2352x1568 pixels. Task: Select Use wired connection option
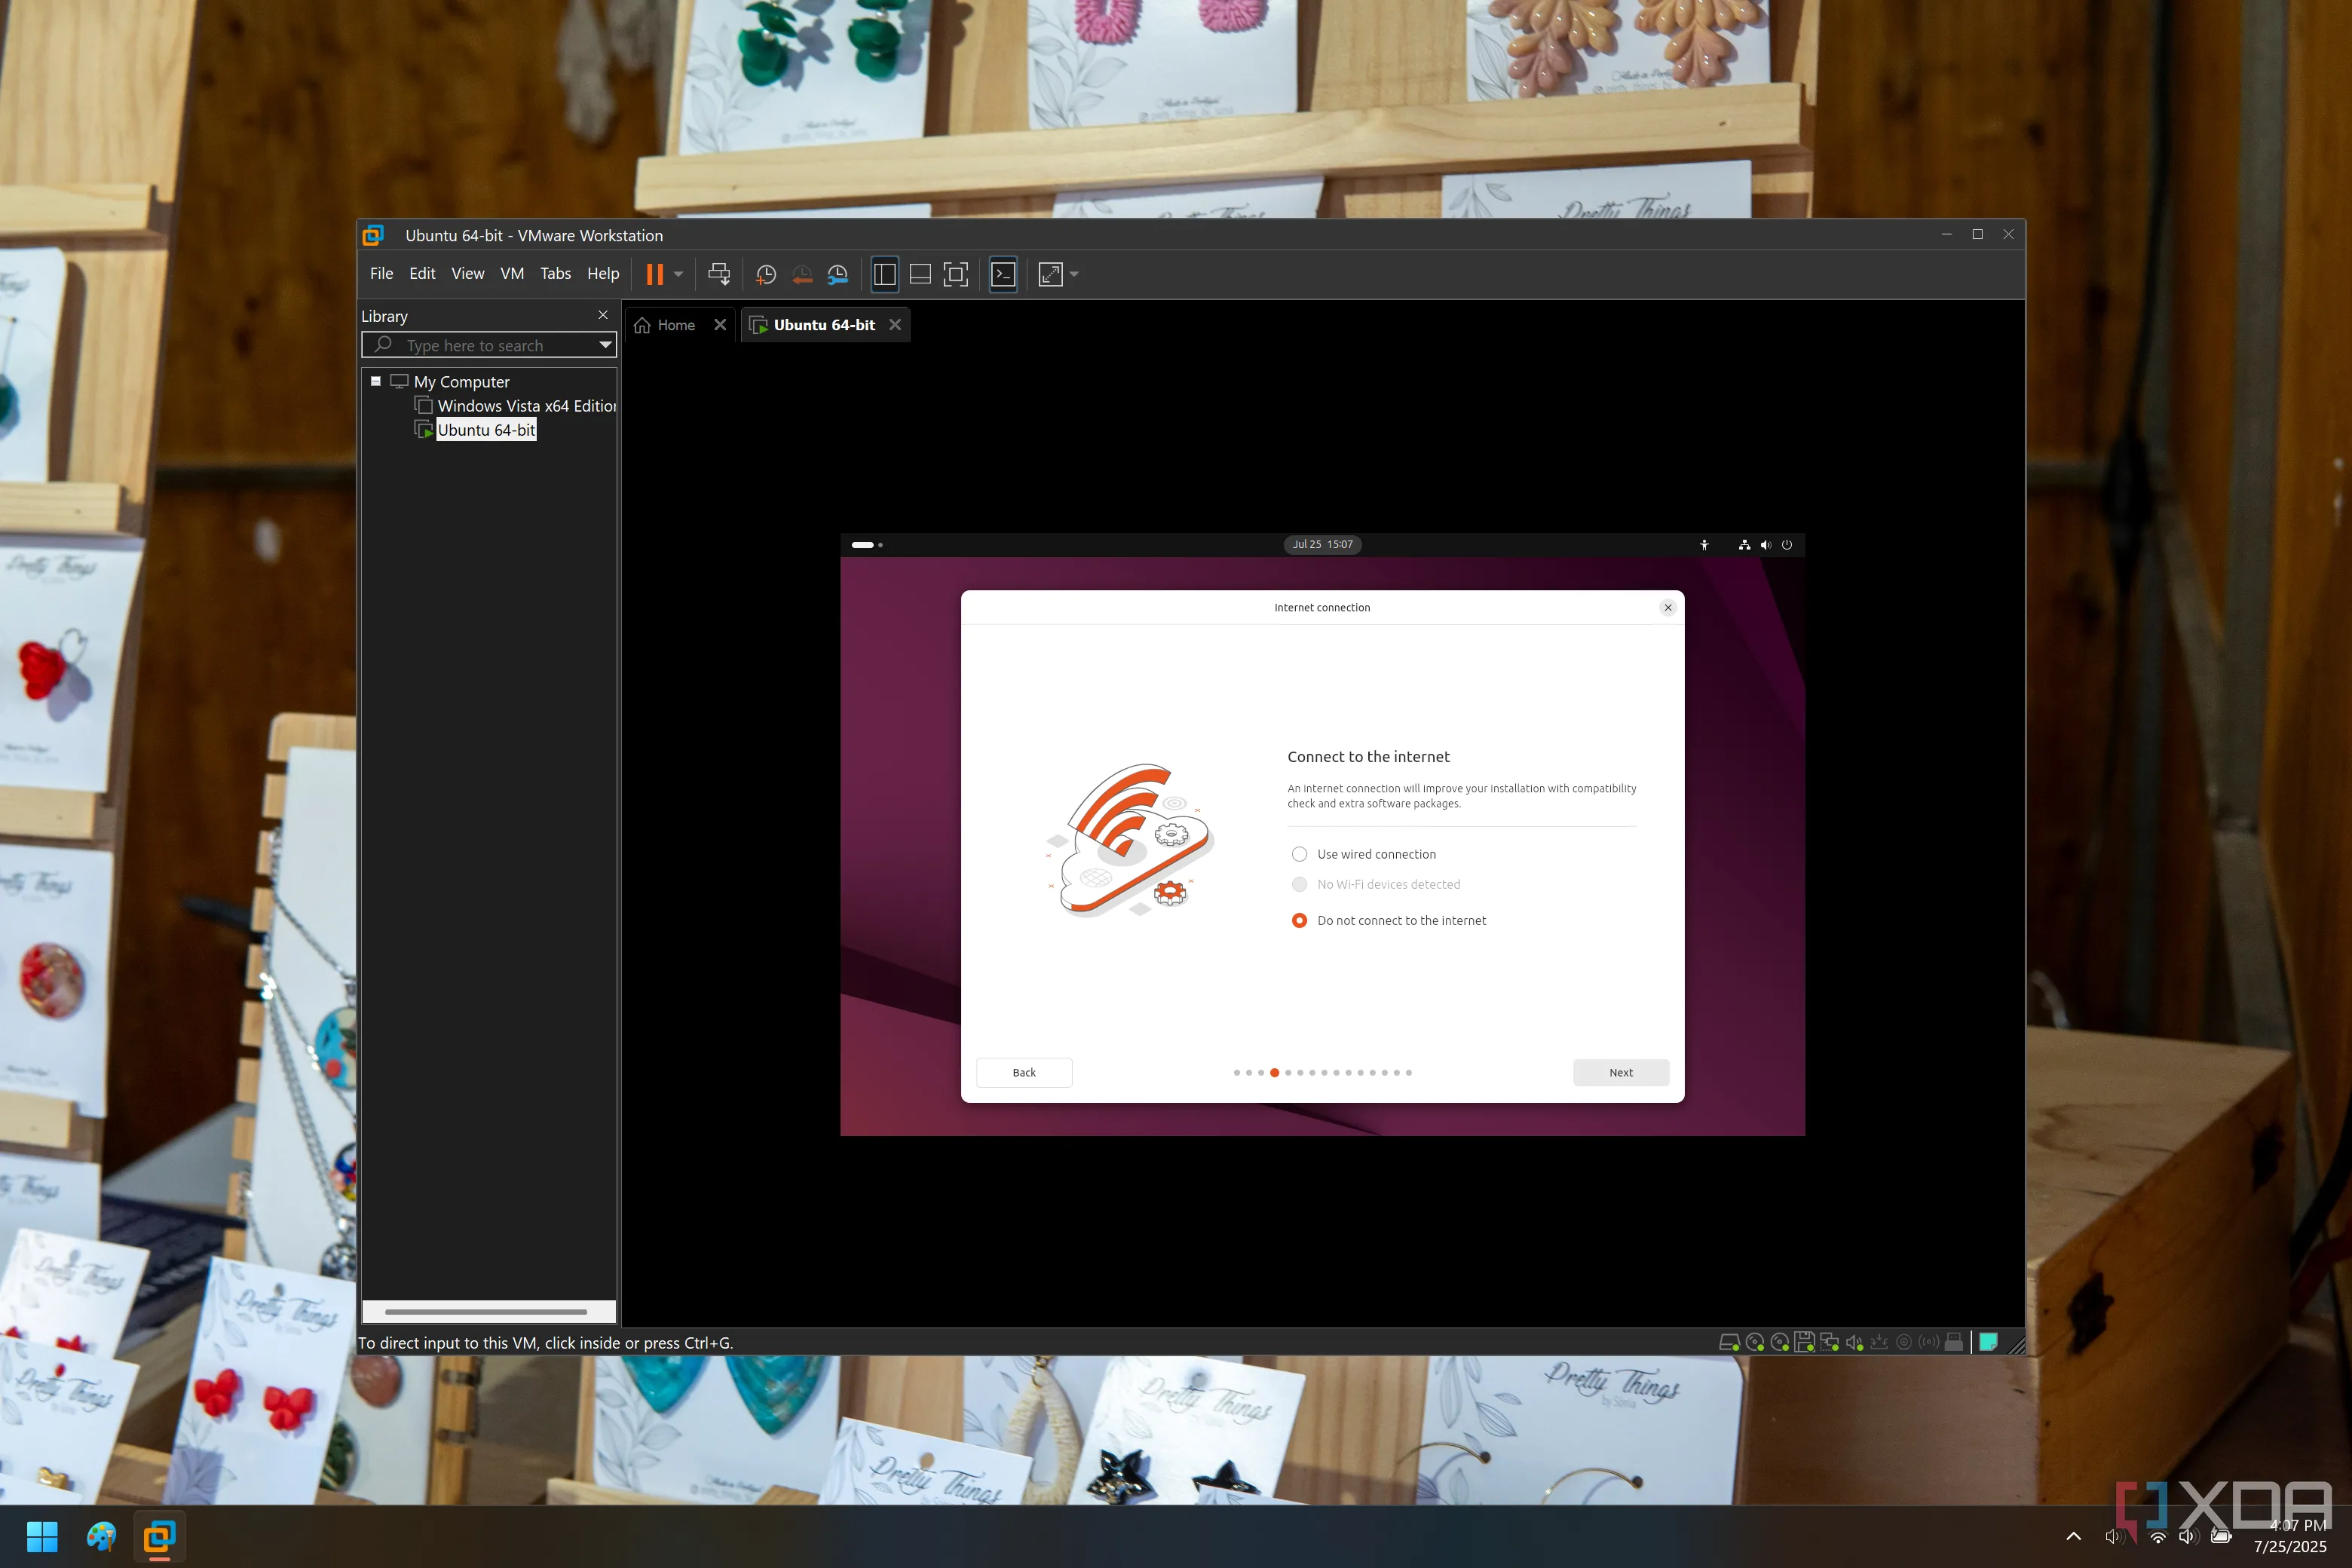pos(1299,854)
